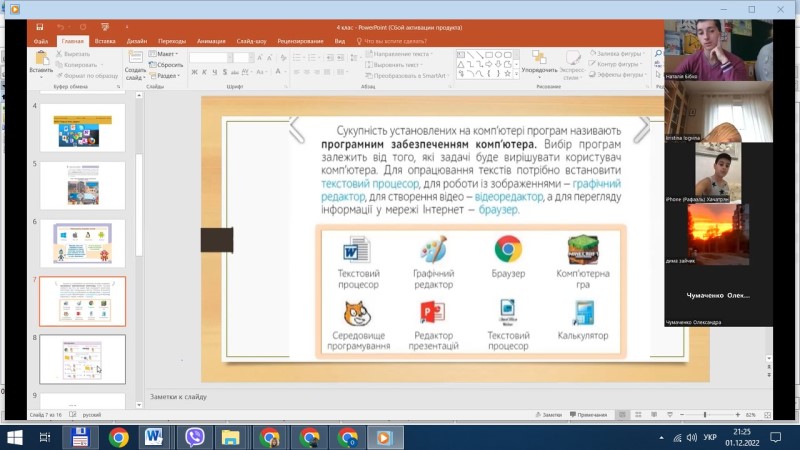Open the Рецензирование tab

coord(301,41)
